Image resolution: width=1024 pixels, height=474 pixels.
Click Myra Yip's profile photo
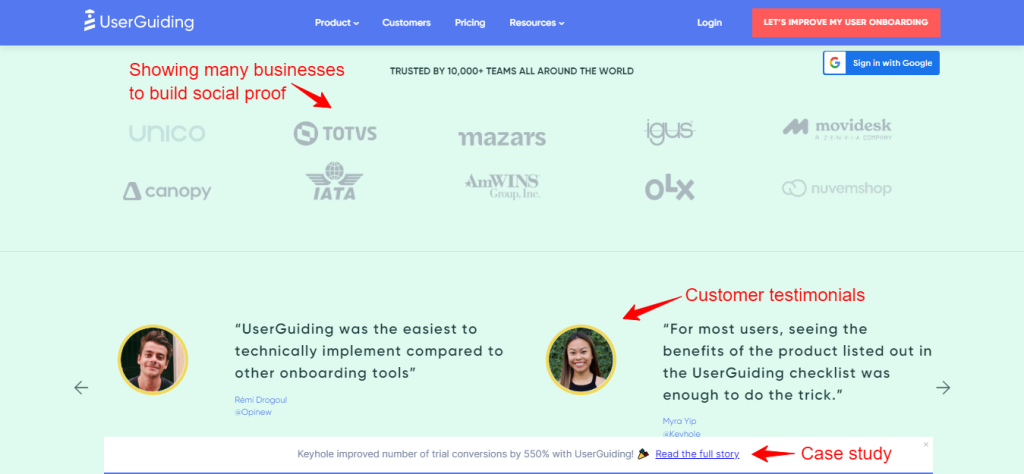pyautogui.click(x=581, y=360)
